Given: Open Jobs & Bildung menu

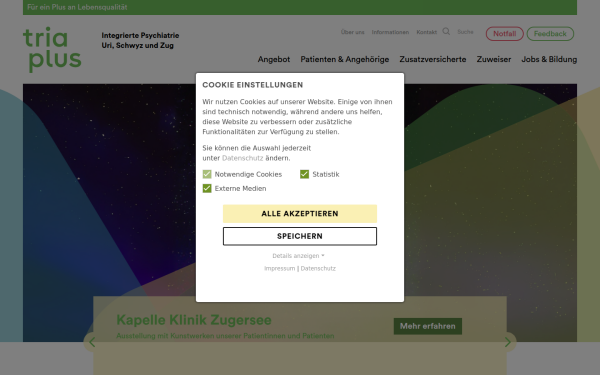Looking at the screenshot, I should [x=549, y=59].
